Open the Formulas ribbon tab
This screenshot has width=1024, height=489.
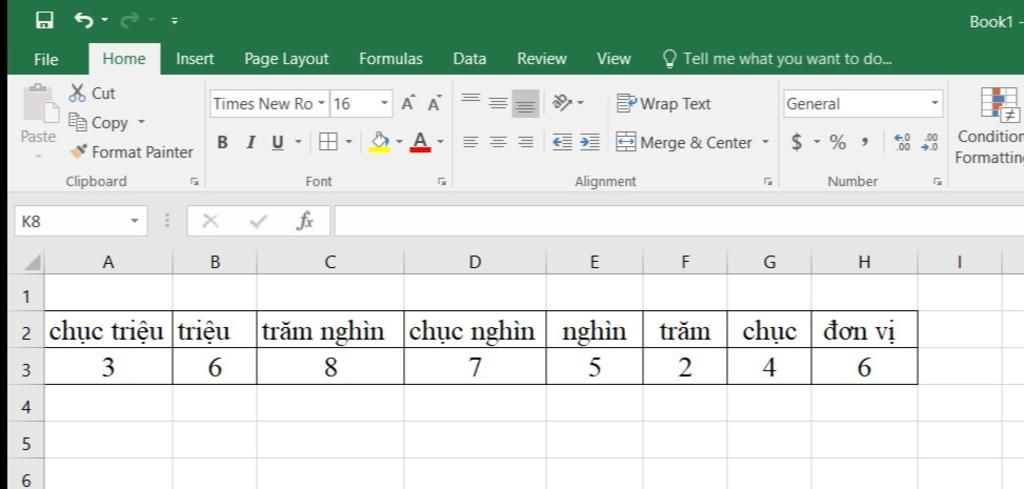(x=390, y=59)
